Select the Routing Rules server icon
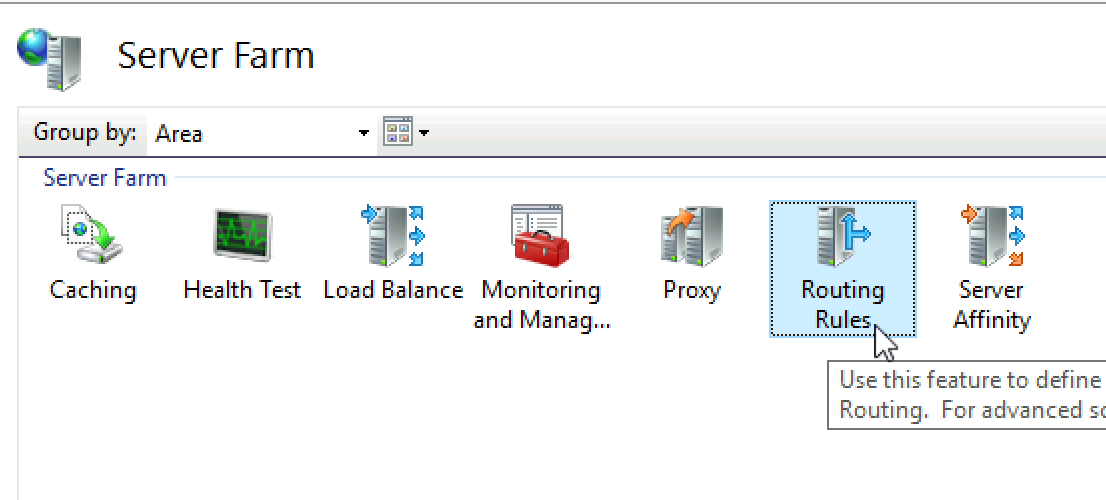This screenshot has width=1106, height=500. coord(843,236)
